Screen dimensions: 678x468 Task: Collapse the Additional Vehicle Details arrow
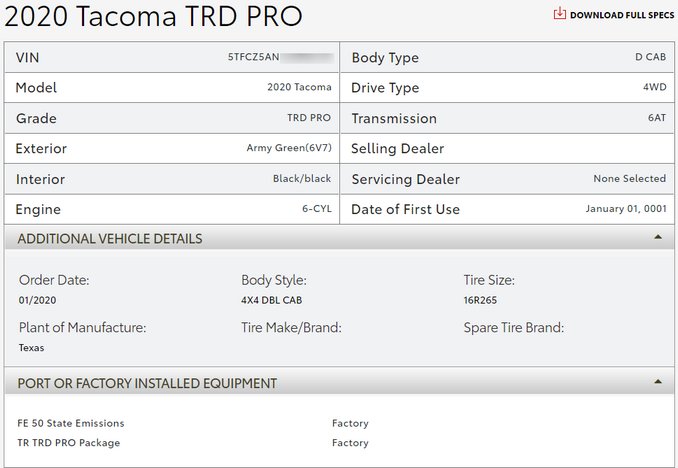pyautogui.click(x=658, y=237)
